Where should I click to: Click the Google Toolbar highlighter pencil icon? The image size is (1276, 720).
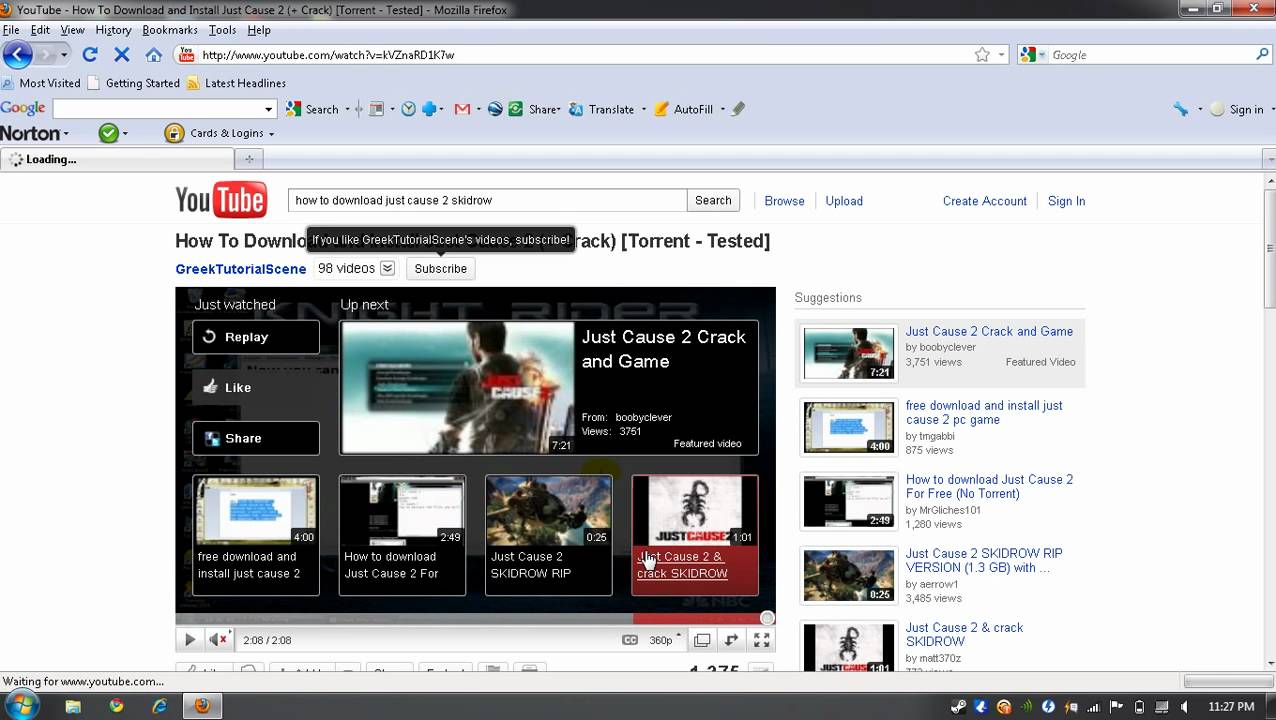click(738, 109)
